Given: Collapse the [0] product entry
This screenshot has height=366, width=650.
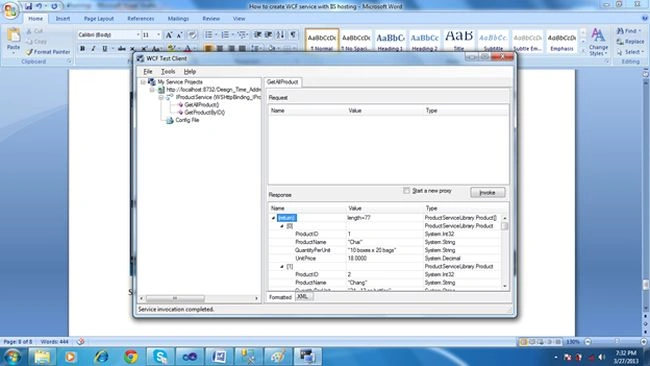Looking at the screenshot, I should pyautogui.click(x=282, y=226).
